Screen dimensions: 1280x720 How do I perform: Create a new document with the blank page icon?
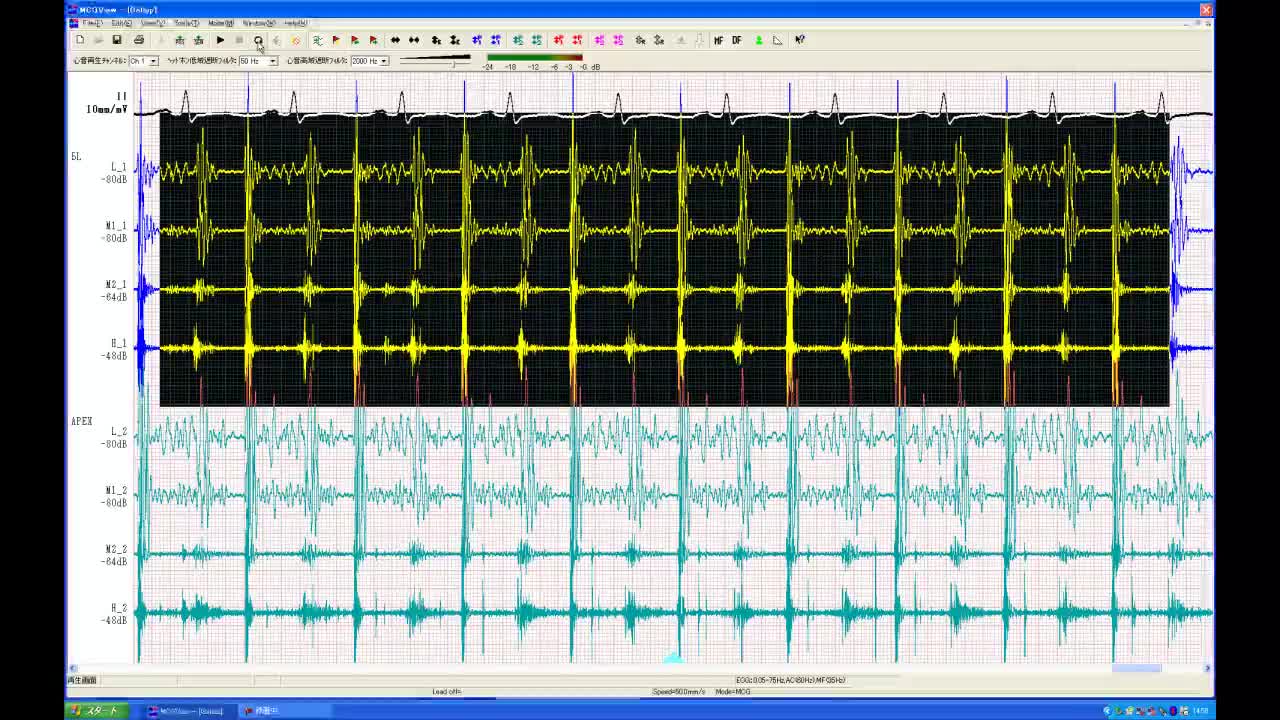(x=80, y=40)
